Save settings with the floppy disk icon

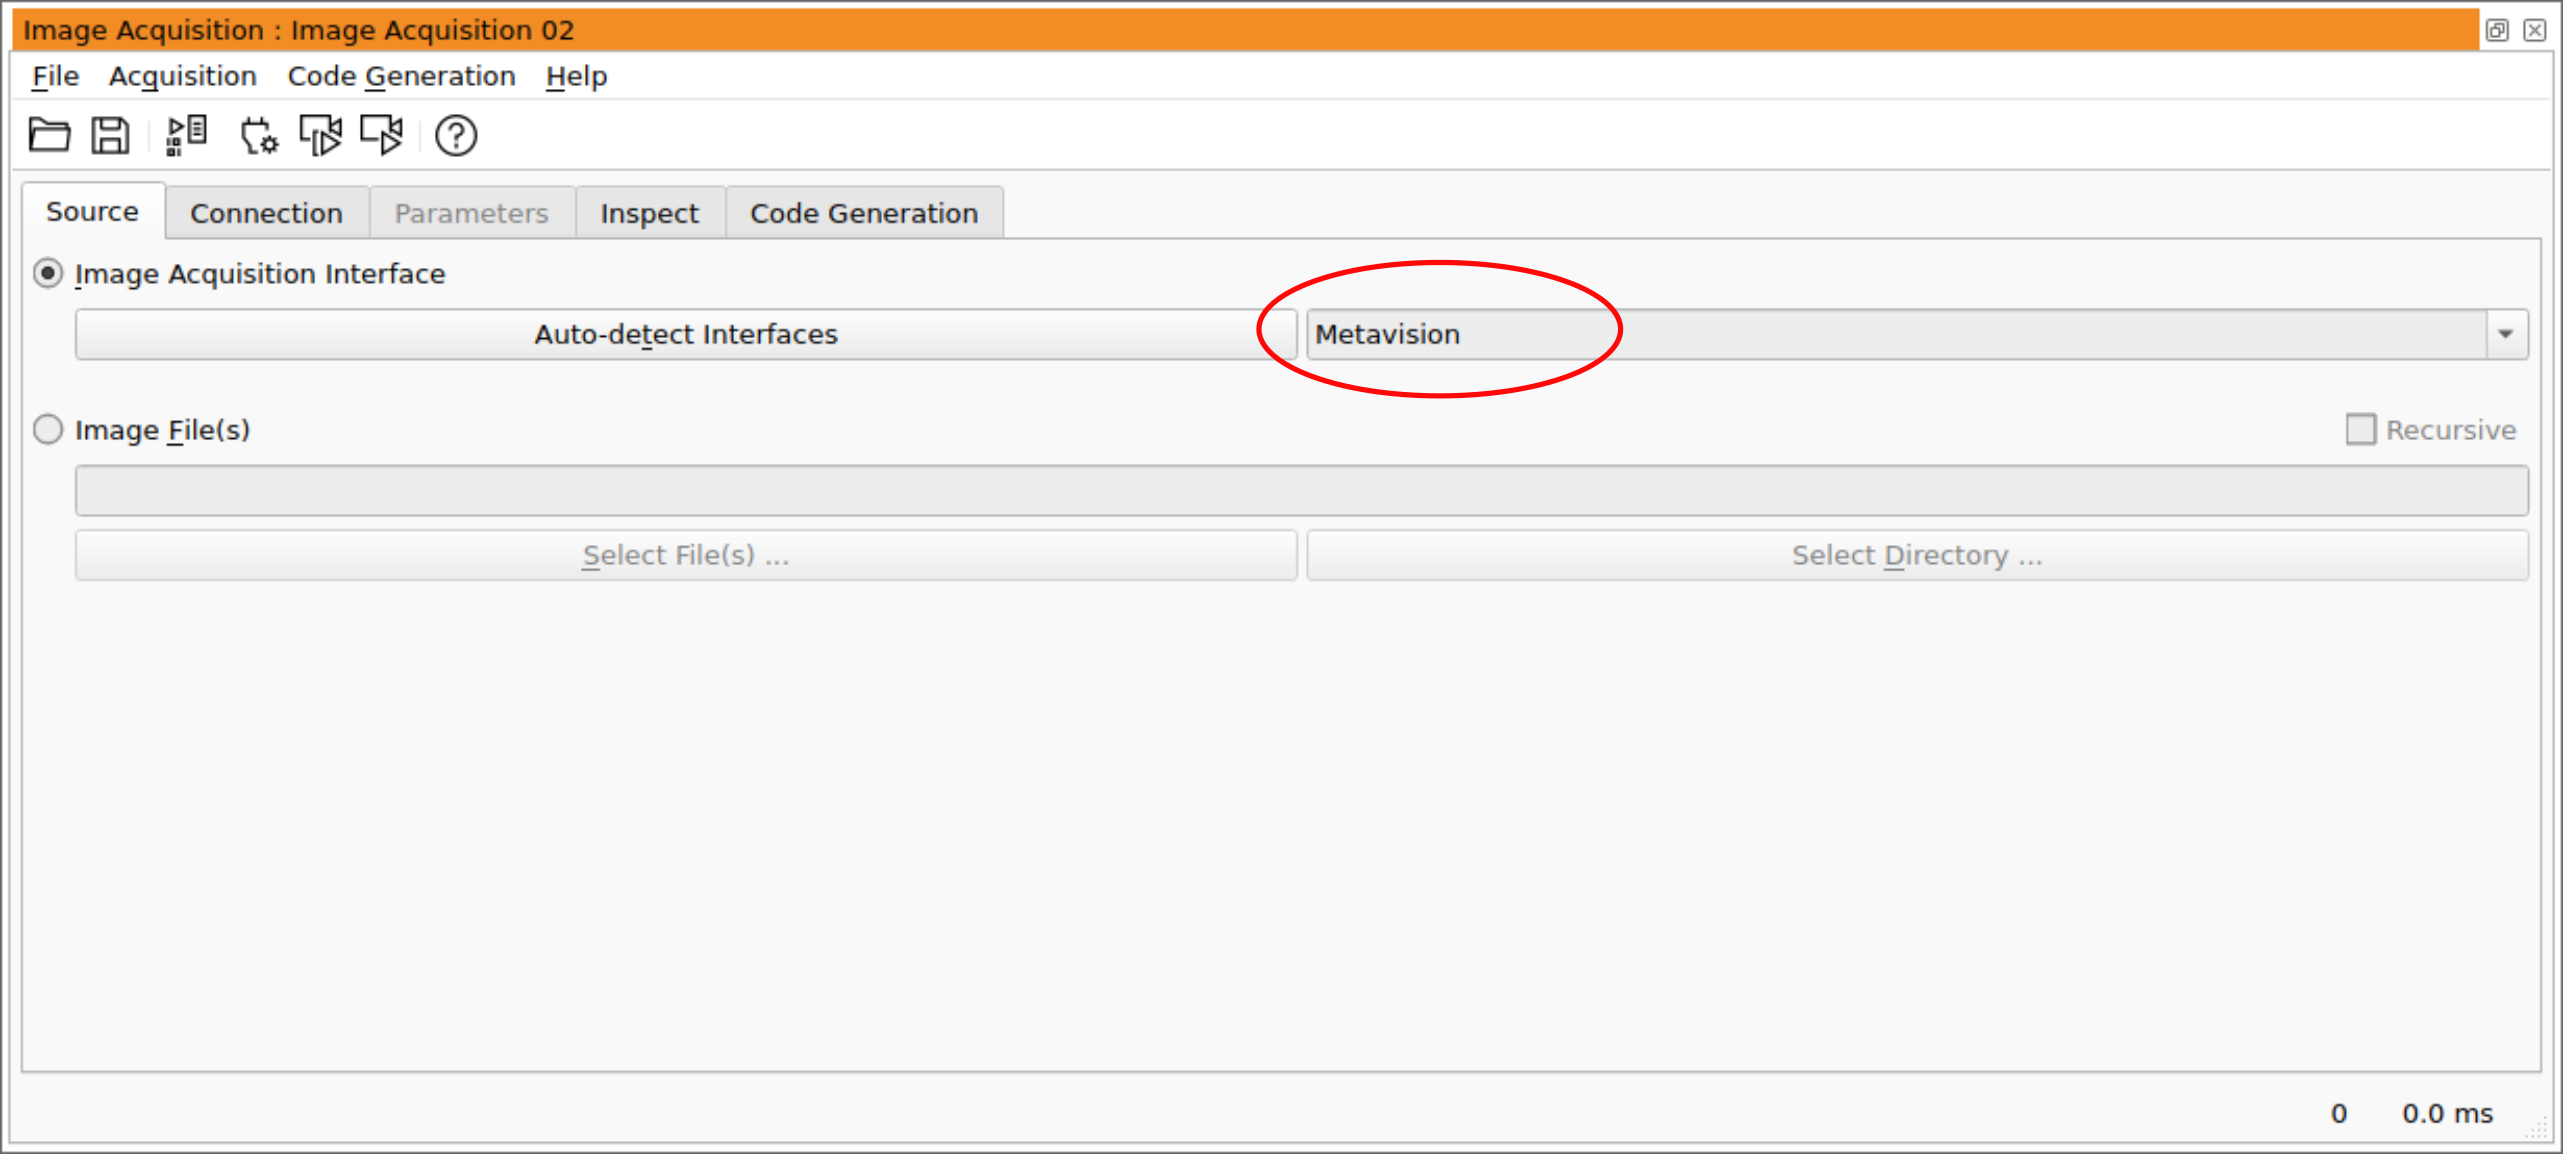(110, 135)
